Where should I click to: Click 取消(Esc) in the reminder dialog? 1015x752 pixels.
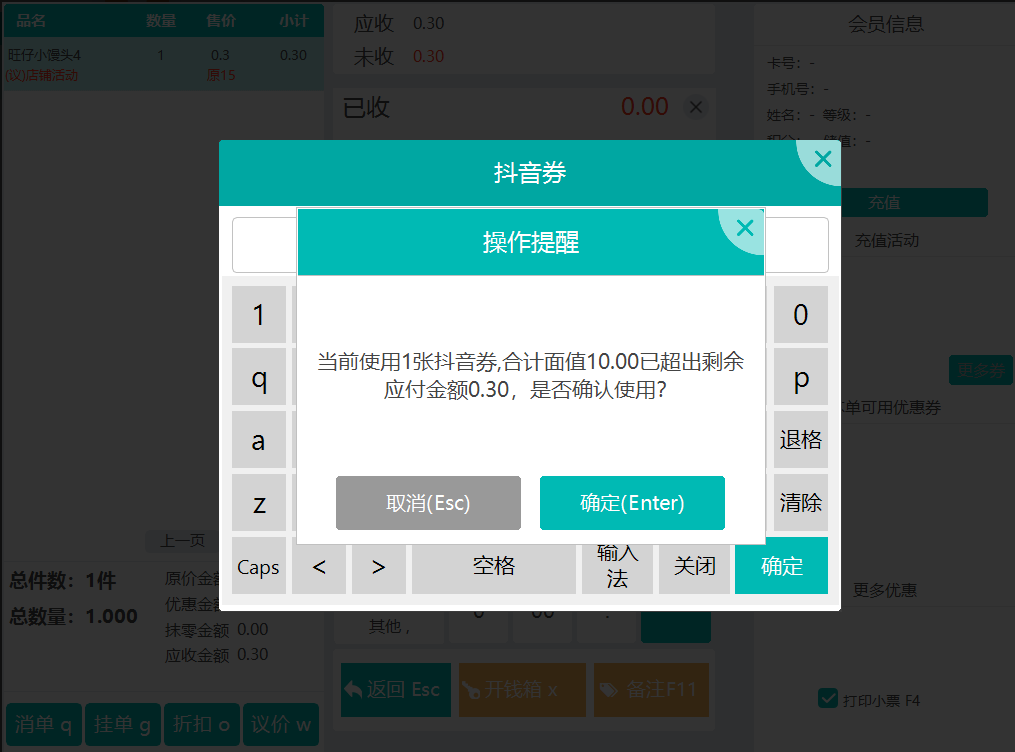(428, 503)
